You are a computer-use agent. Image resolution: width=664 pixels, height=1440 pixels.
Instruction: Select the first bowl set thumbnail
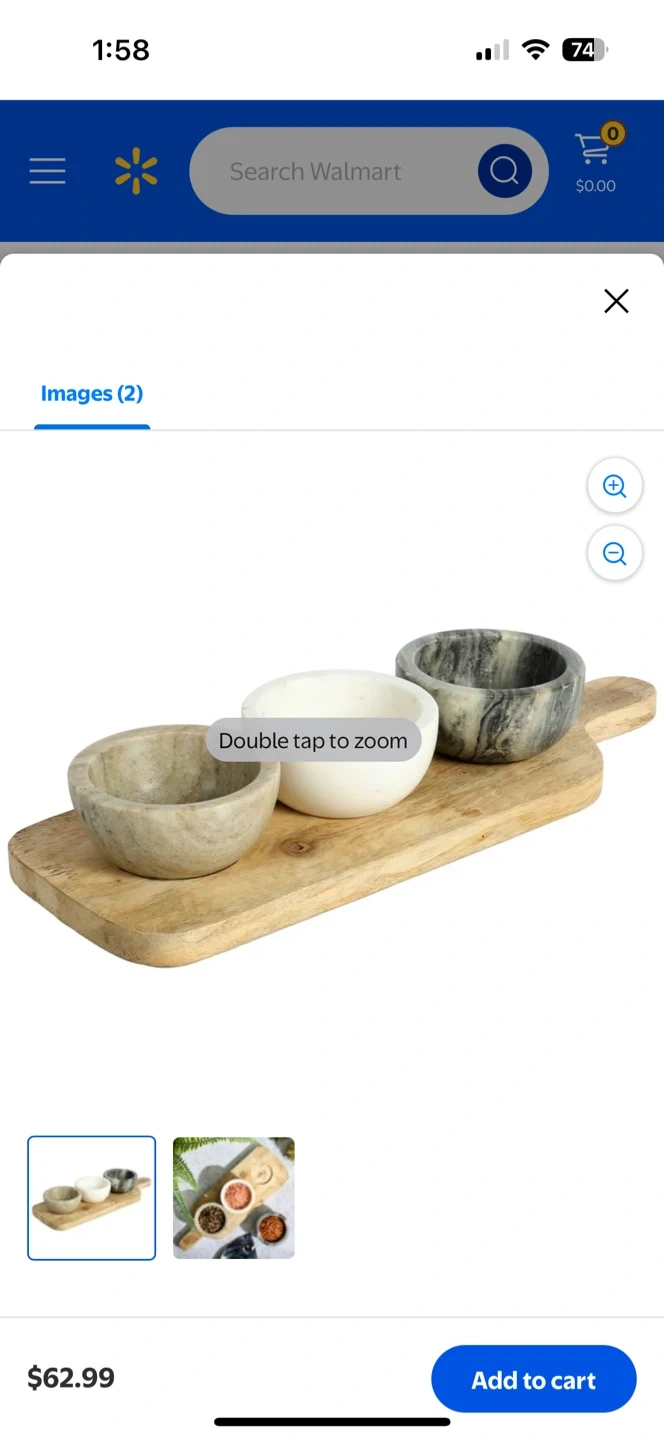(92, 1198)
